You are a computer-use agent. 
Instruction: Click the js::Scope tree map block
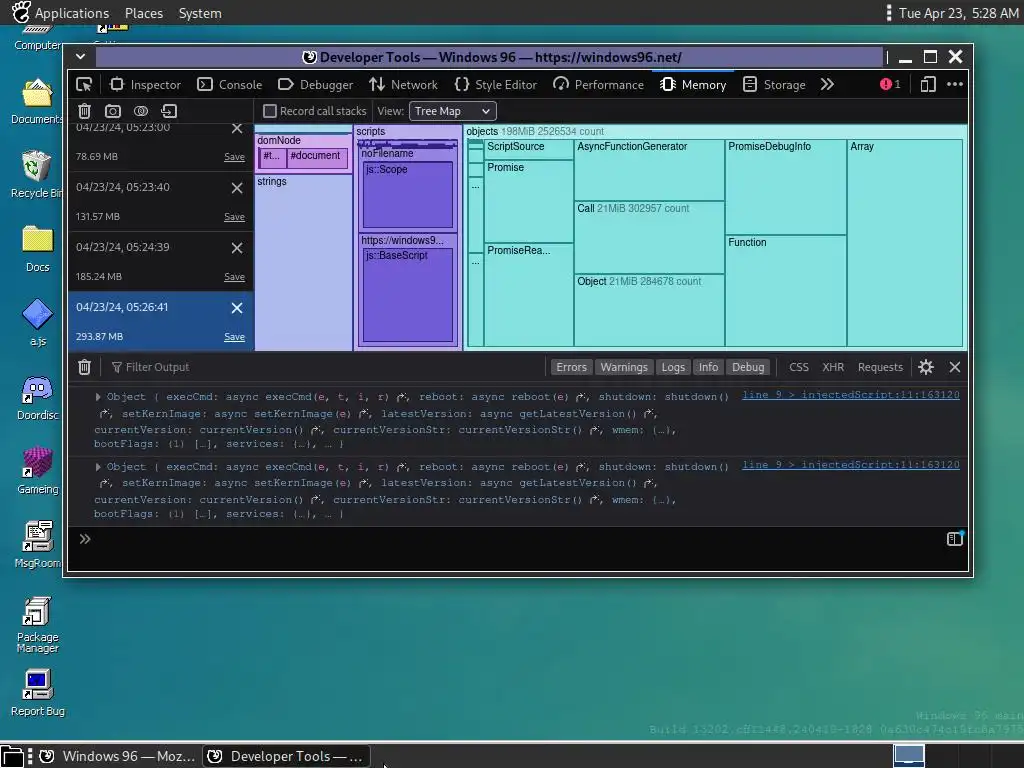408,195
